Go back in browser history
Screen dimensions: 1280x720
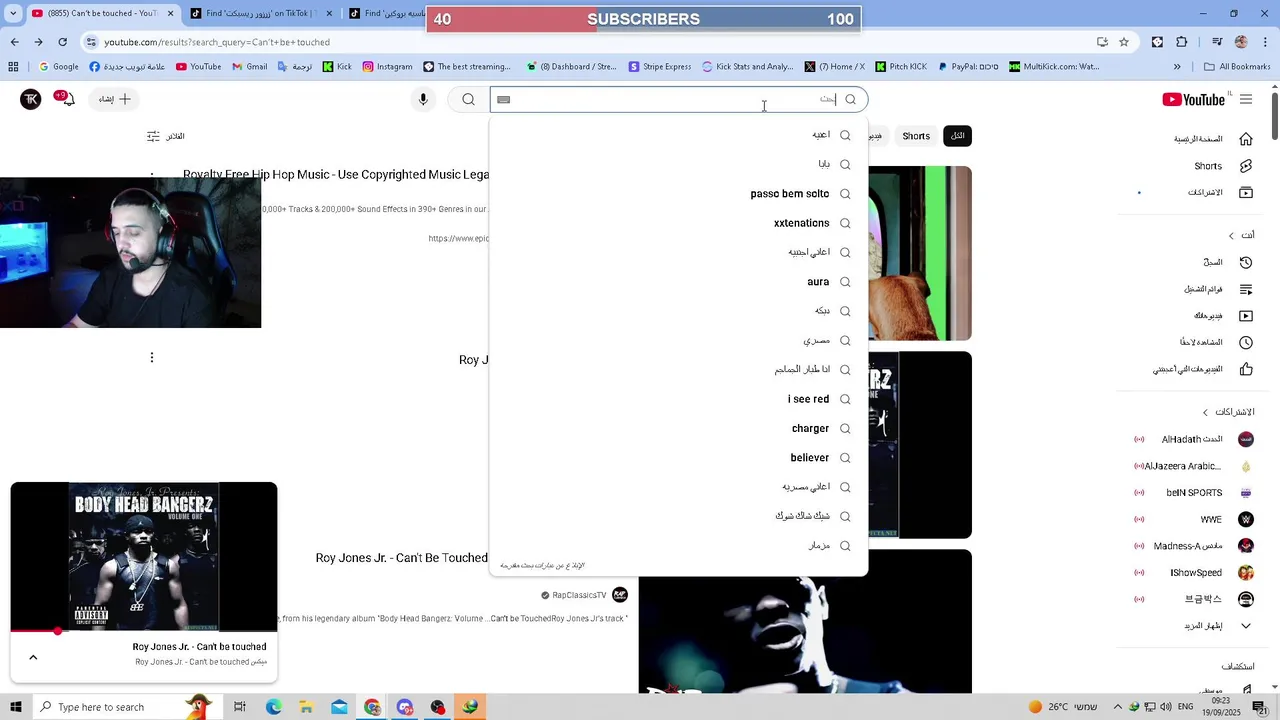tap(15, 42)
